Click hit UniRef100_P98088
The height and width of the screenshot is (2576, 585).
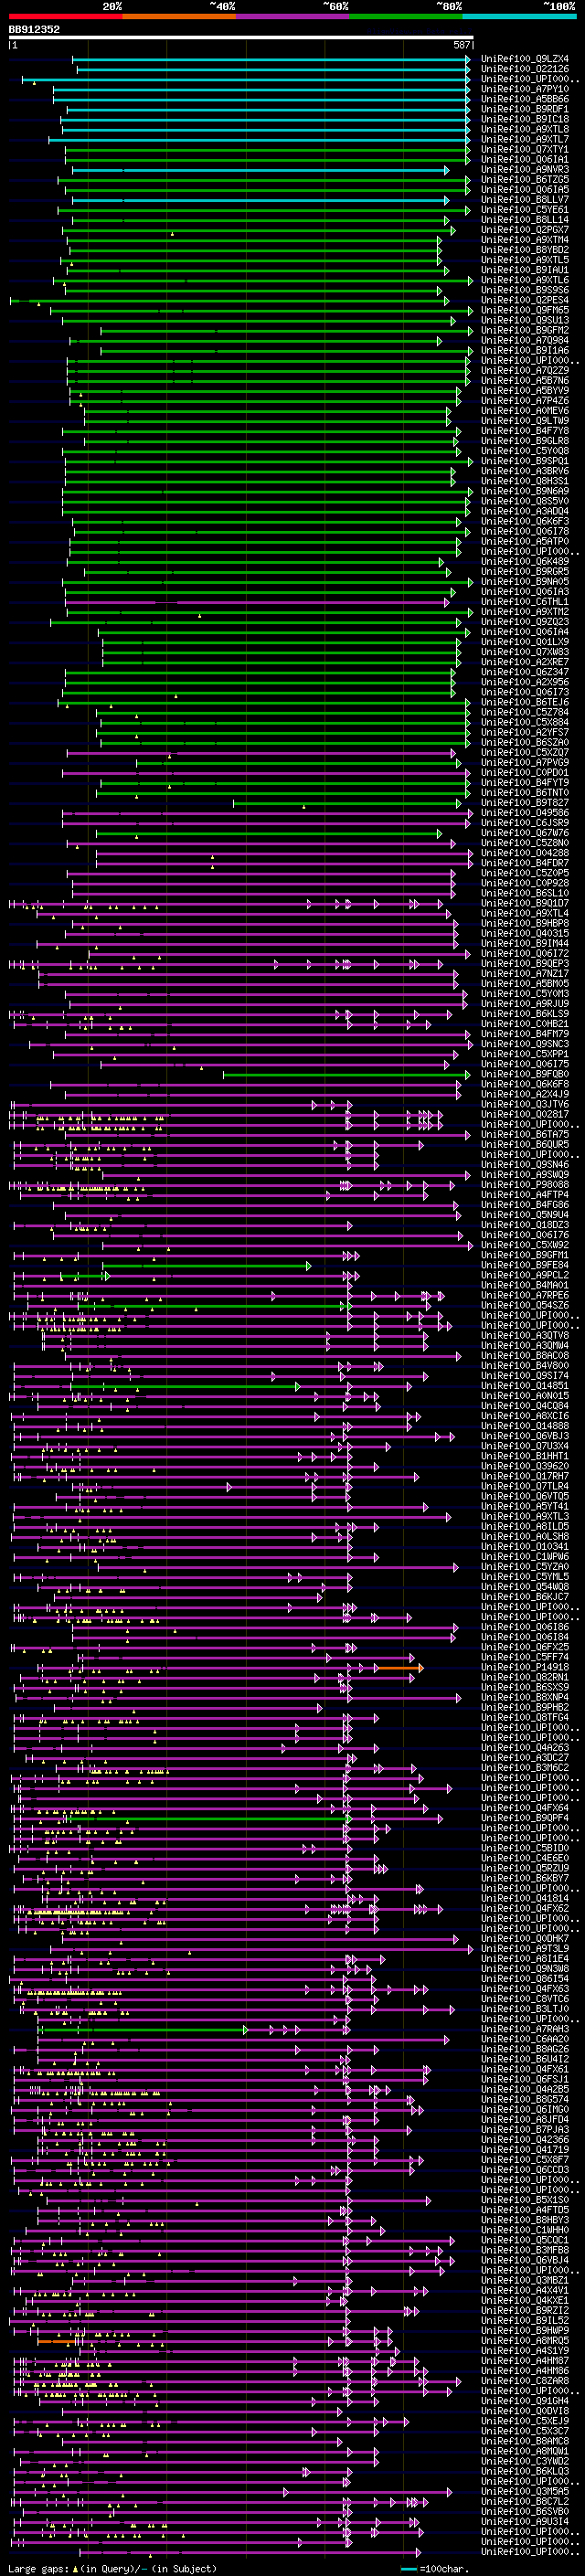525,1185
